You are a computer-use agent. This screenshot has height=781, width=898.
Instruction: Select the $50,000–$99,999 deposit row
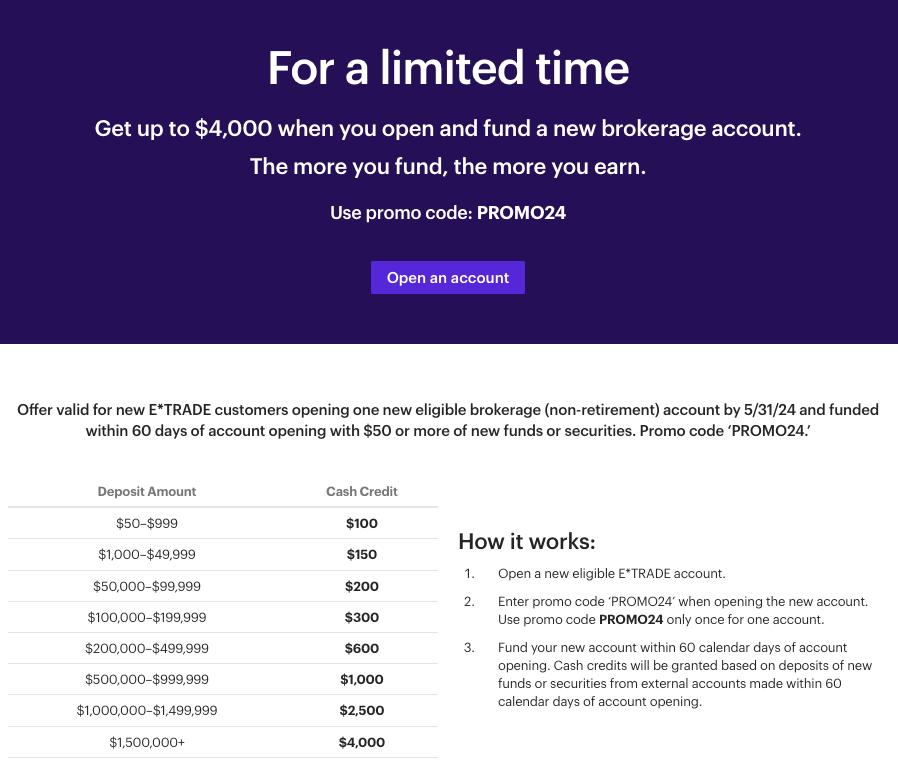click(x=223, y=586)
